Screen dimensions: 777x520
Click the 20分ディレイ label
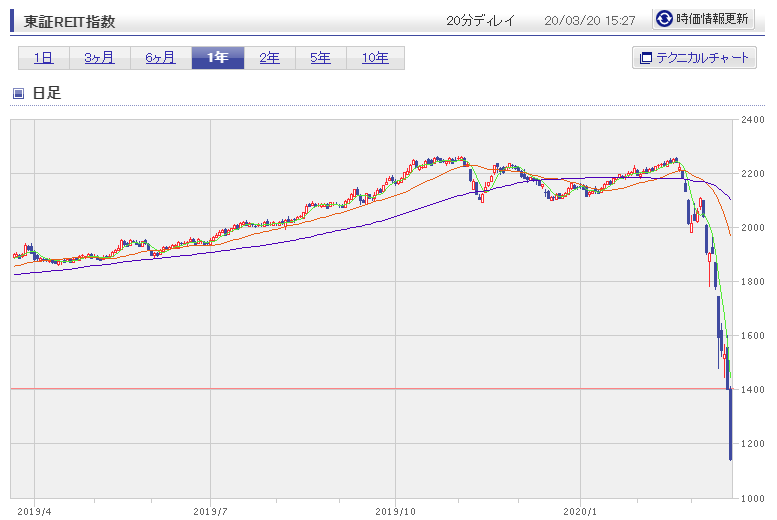tap(480, 21)
